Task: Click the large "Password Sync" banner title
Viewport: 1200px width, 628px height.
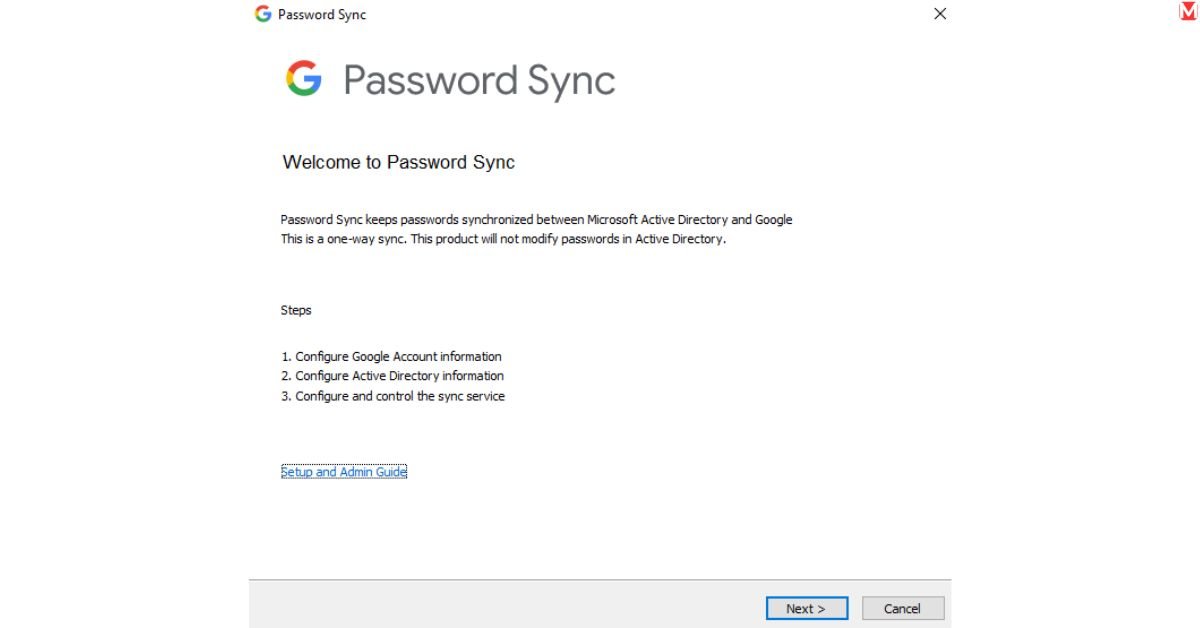Action: coord(479,81)
